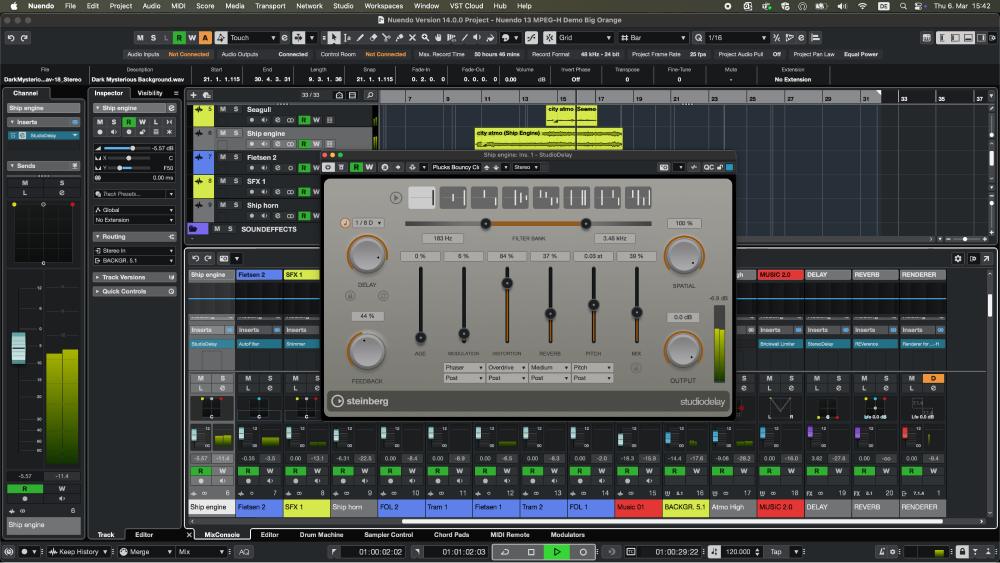Click the Tap tempo button
Screen dimensions: 1000x563
click(775, 552)
